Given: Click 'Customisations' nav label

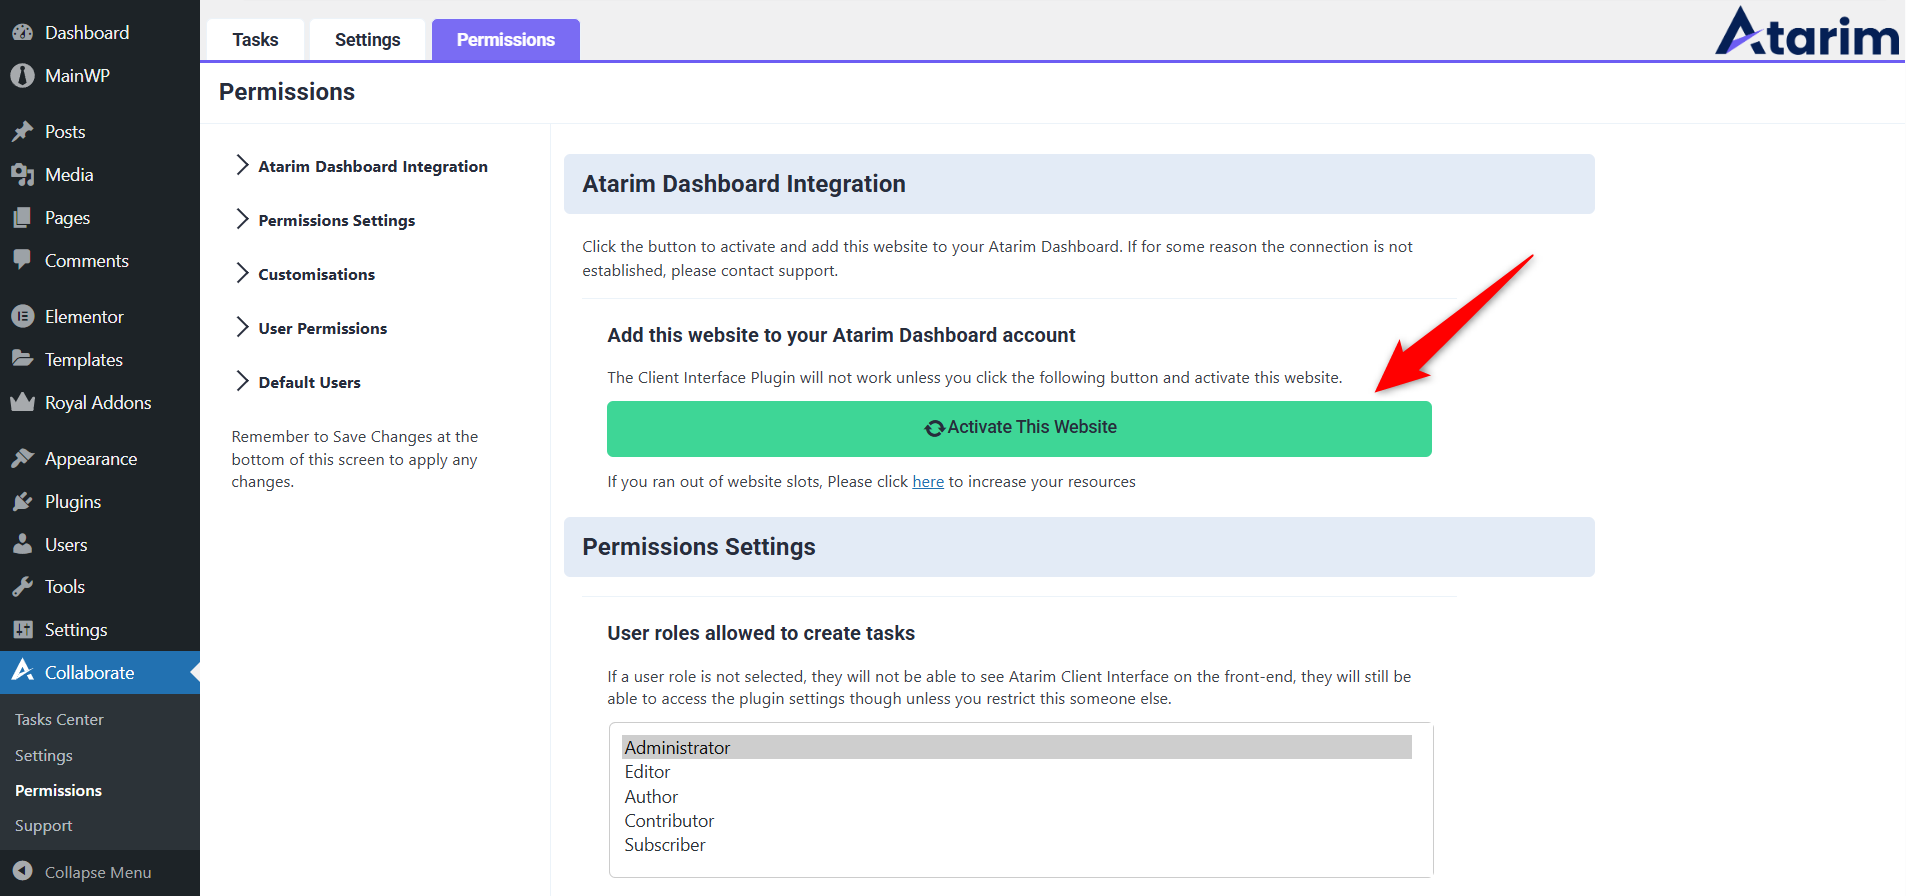Looking at the screenshot, I should tap(317, 274).
